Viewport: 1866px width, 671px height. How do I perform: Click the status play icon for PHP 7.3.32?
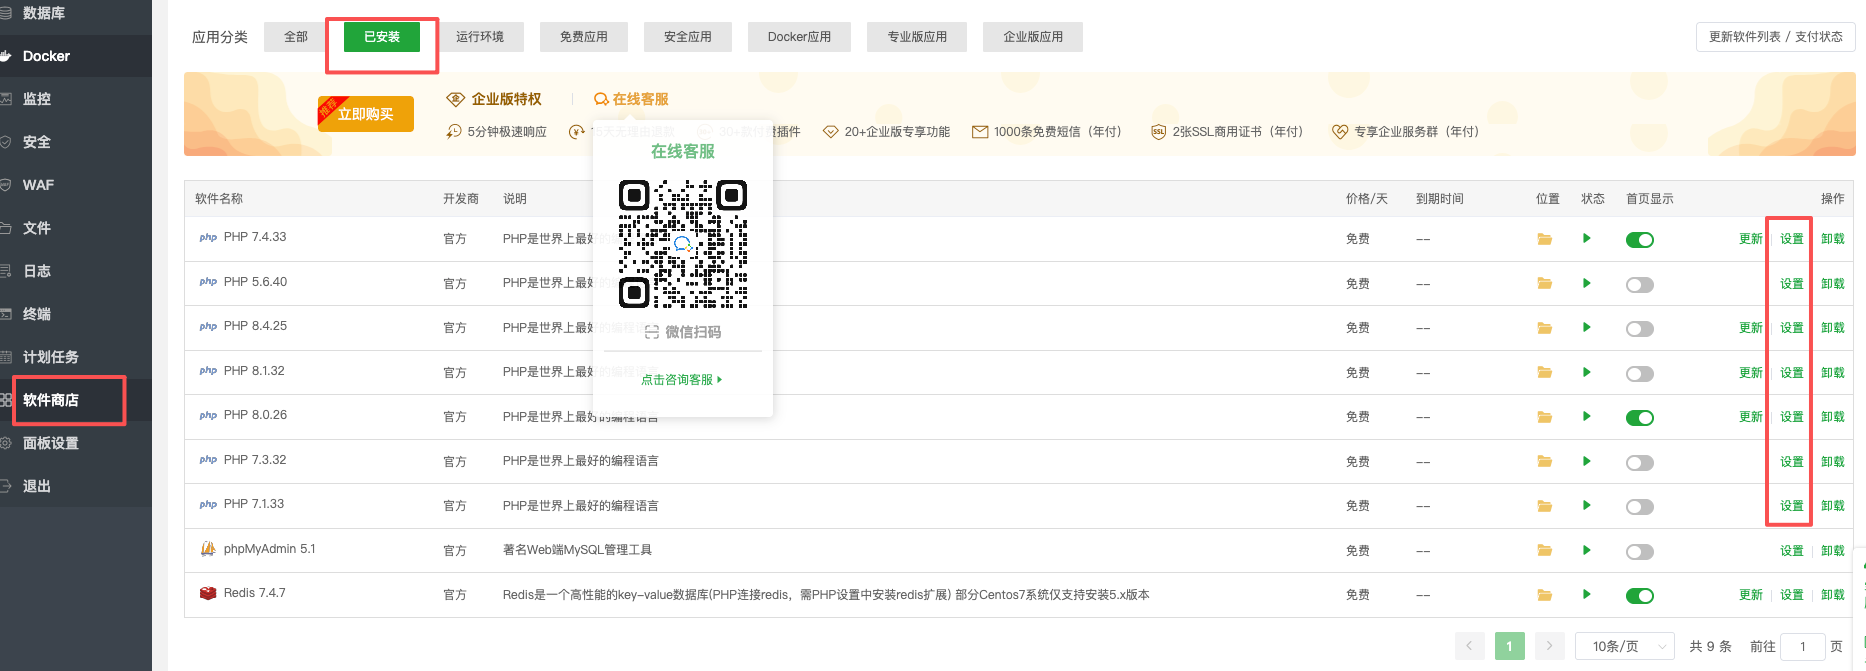coord(1587,461)
